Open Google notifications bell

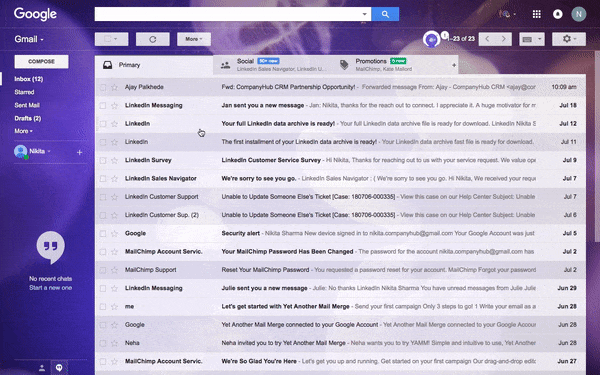click(558, 14)
